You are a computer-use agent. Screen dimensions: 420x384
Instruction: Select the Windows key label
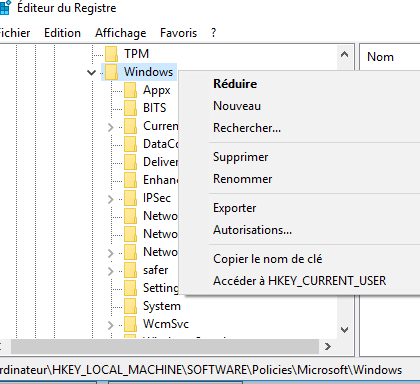[x=148, y=72]
